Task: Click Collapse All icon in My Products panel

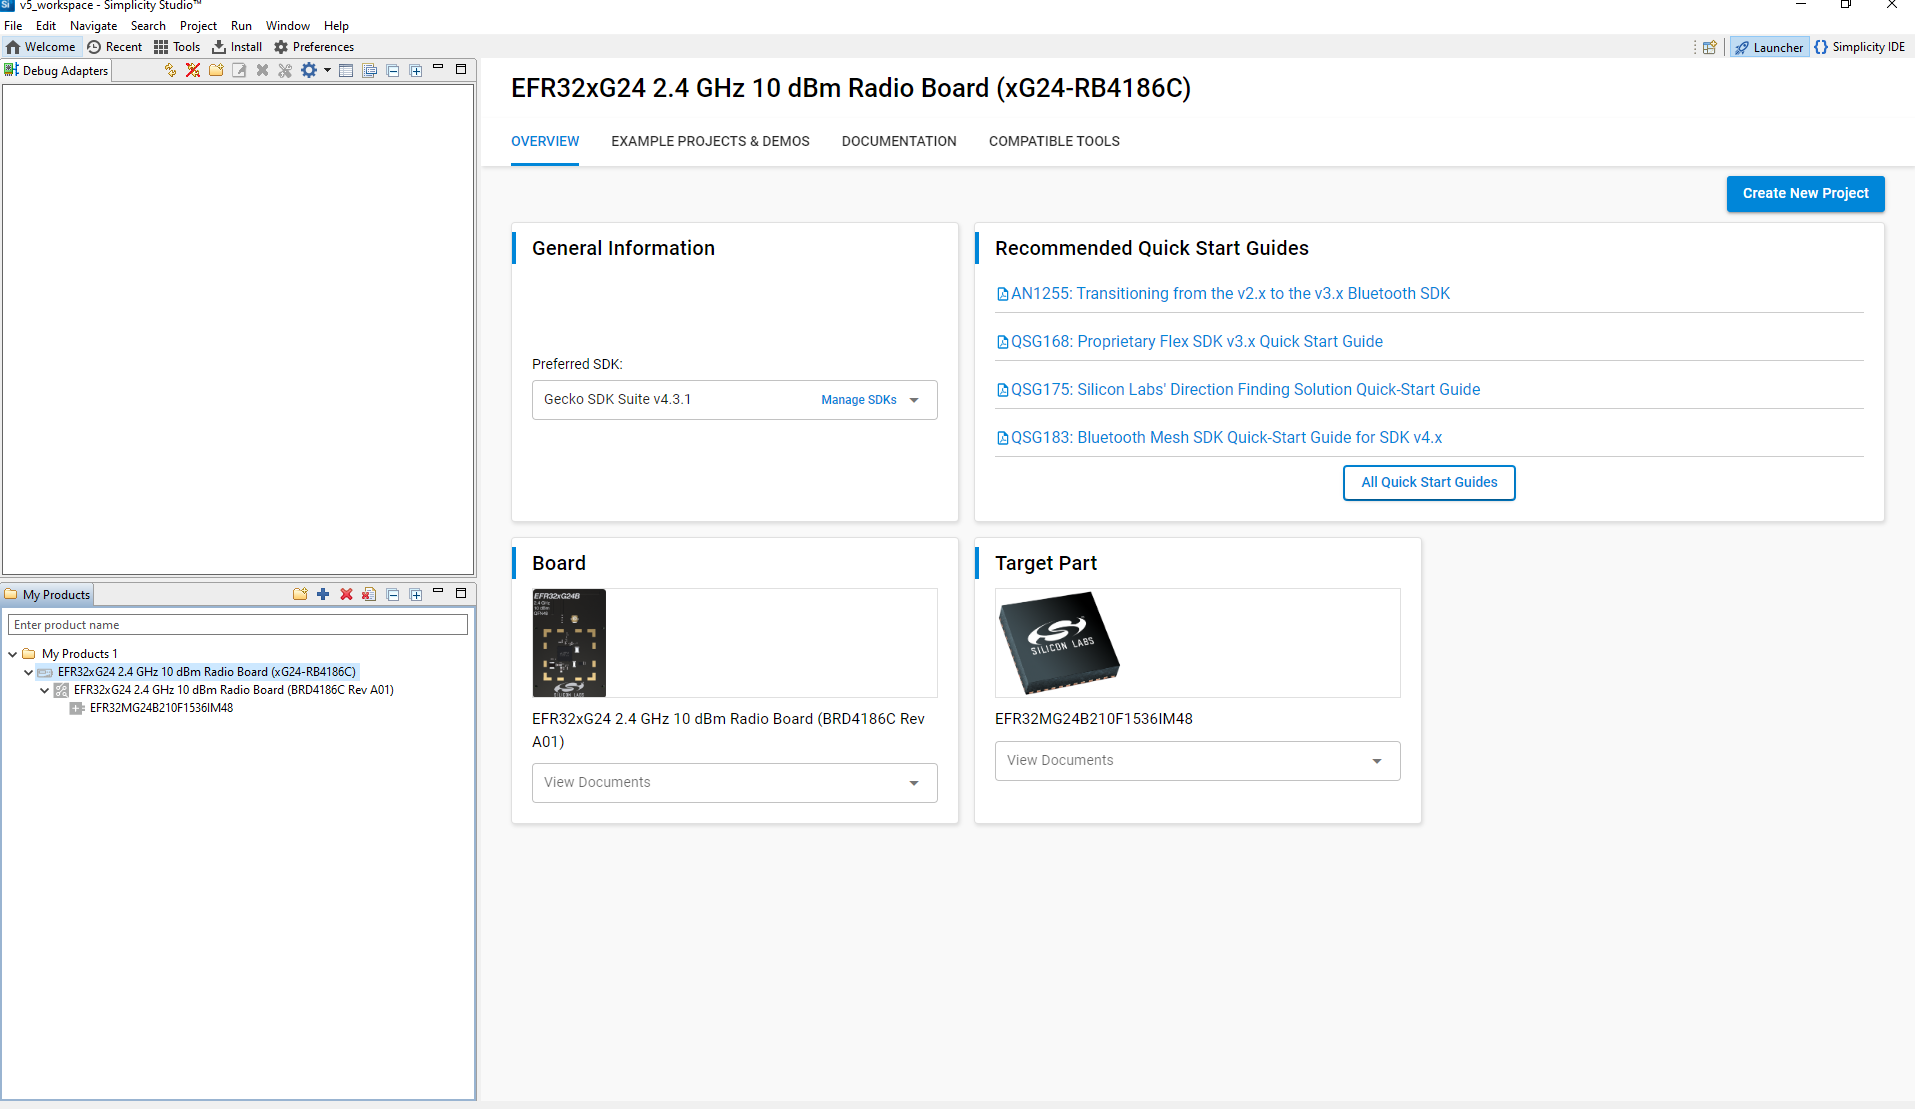Action: pyautogui.click(x=393, y=594)
